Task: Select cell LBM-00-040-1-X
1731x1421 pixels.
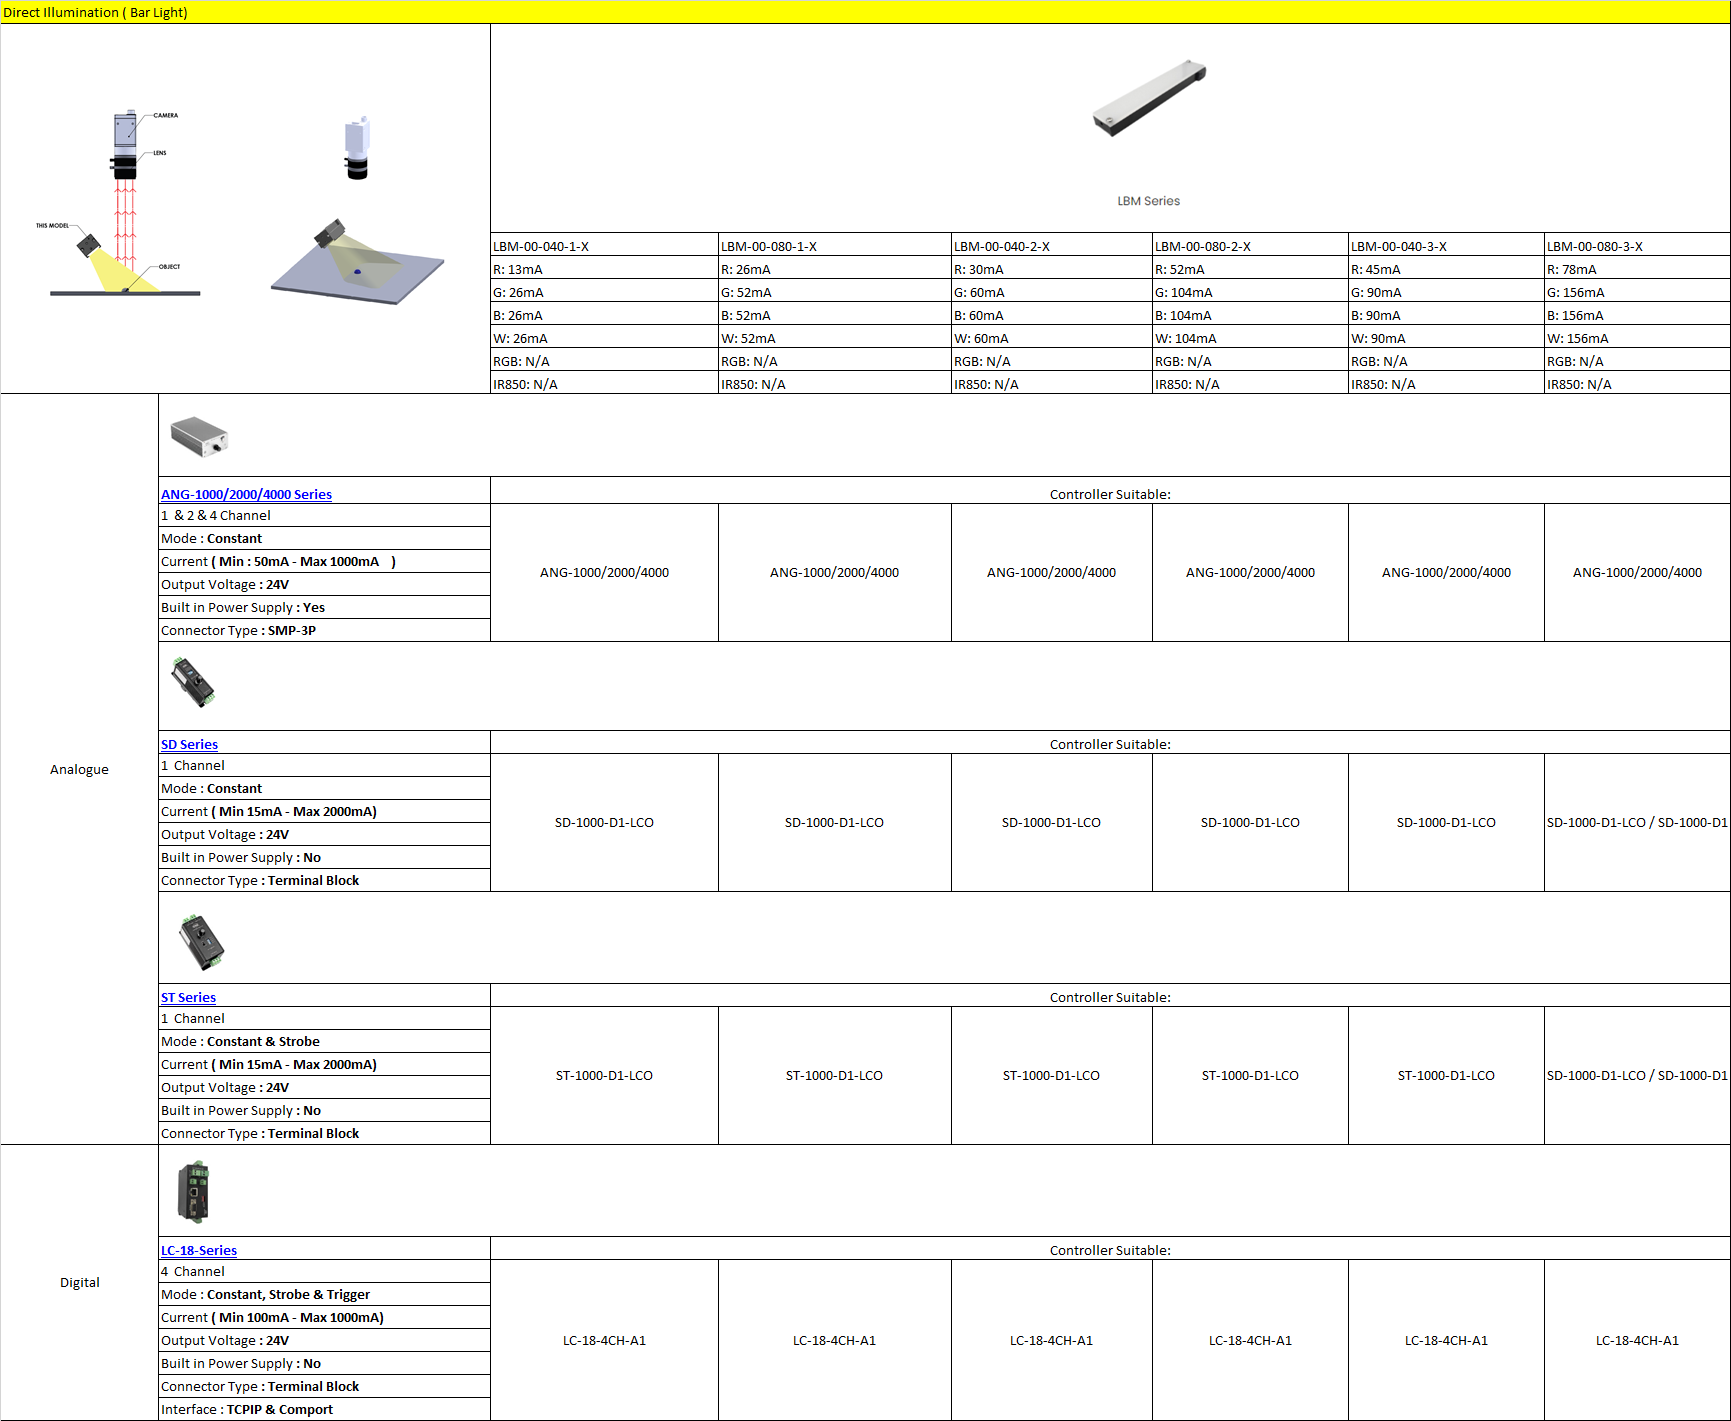Action: pos(604,246)
